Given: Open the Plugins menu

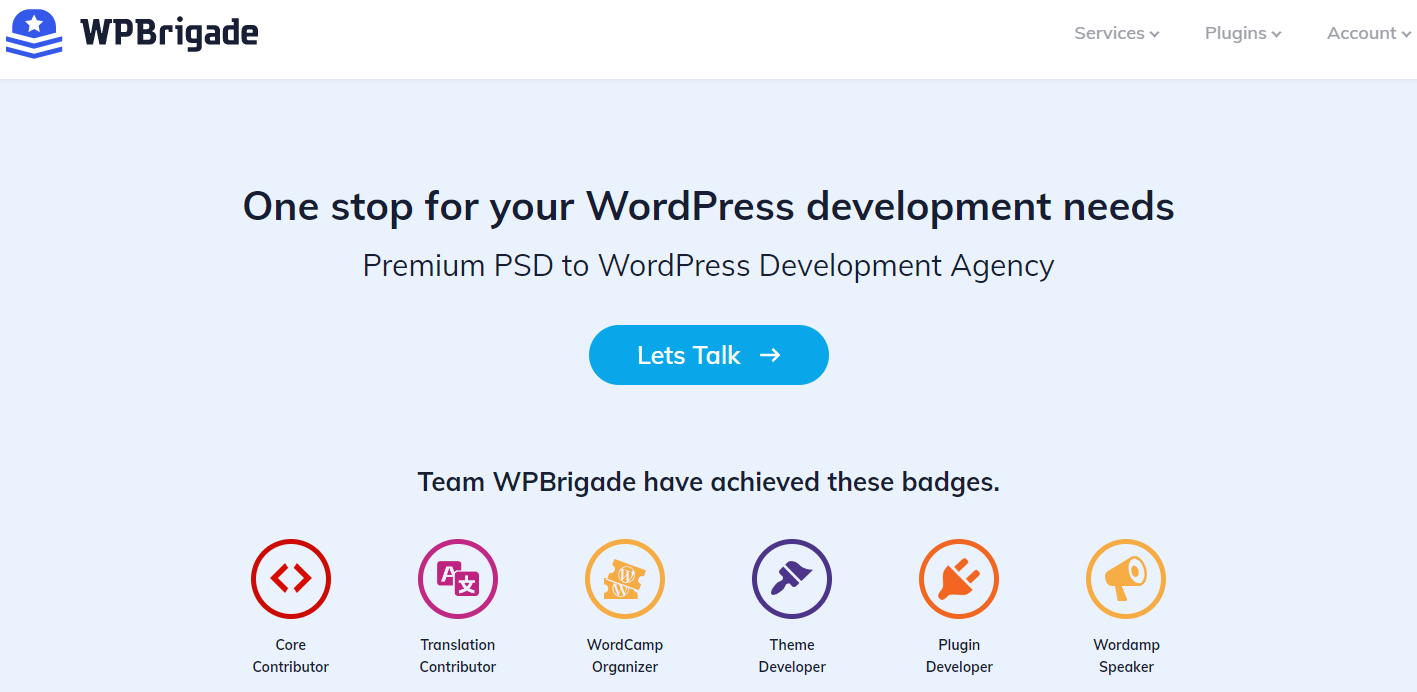Looking at the screenshot, I should 1243,33.
